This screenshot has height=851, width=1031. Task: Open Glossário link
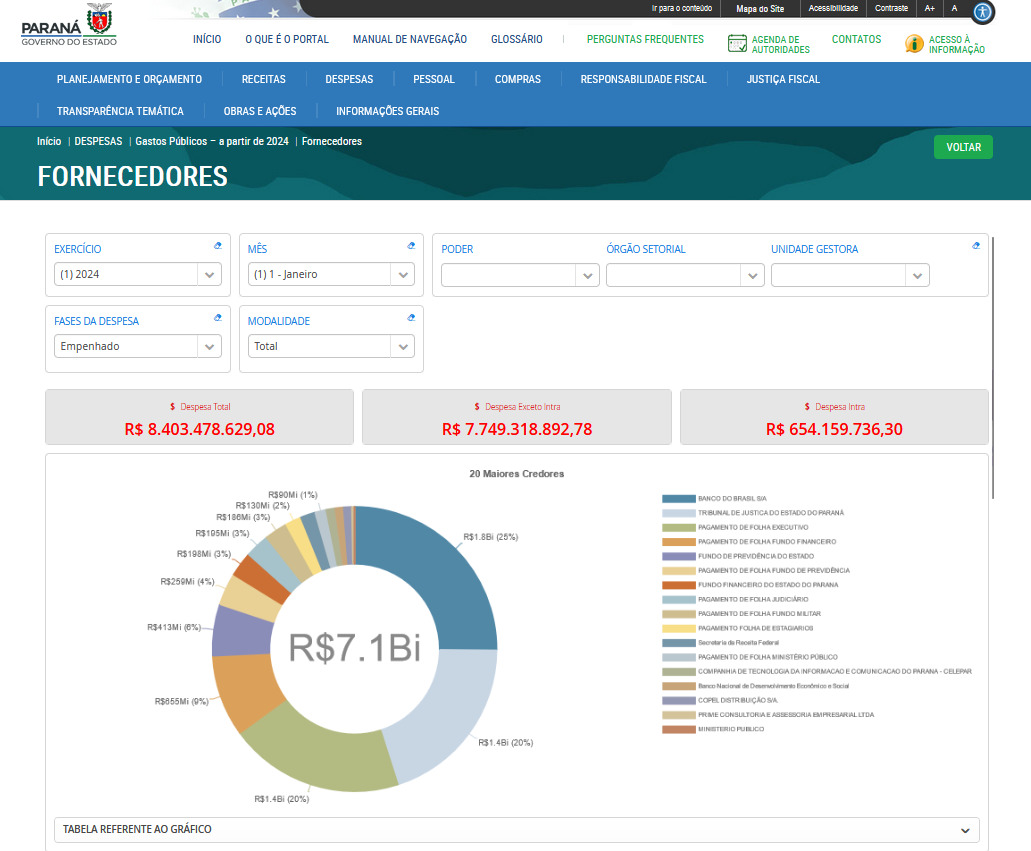(517, 39)
